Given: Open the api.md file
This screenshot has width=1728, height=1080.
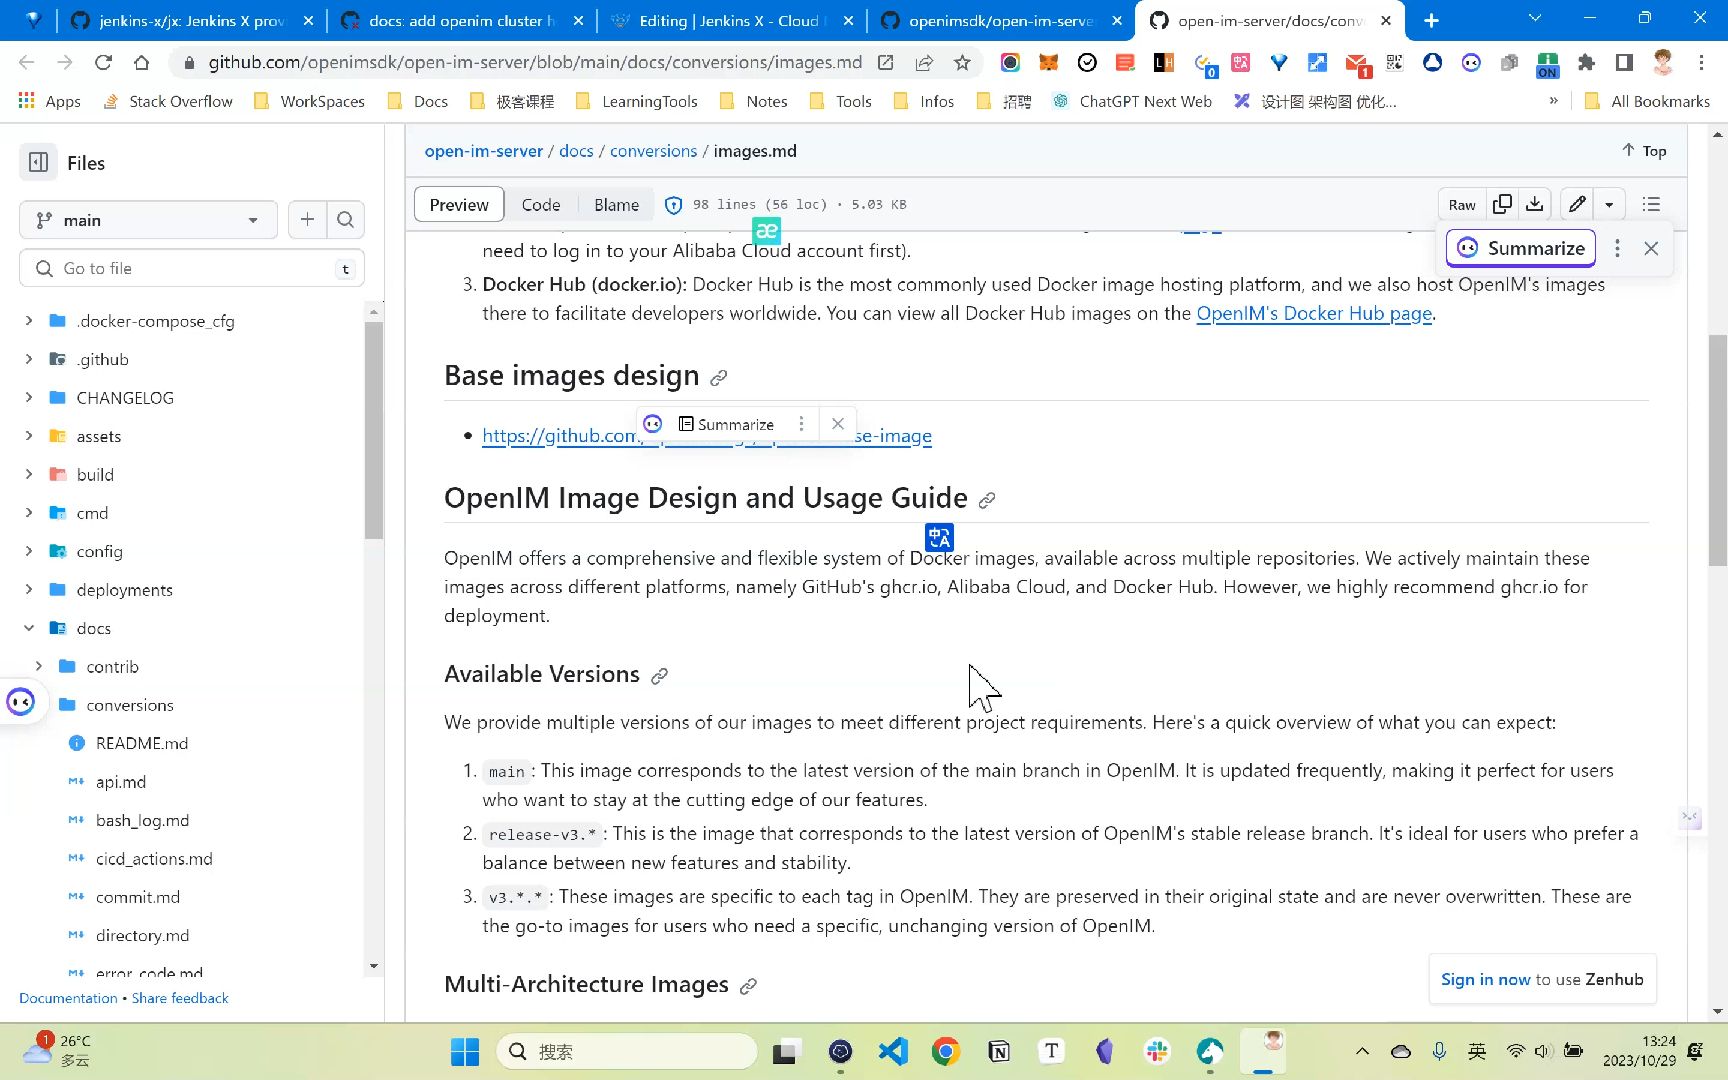Looking at the screenshot, I should pyautogui.click(x=121, y=782).
